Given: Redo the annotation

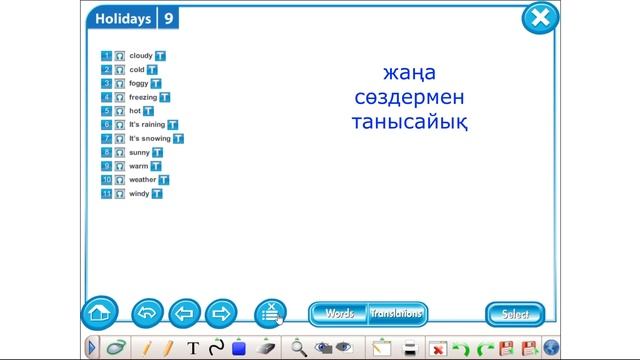Looking at the screenshot, I should (x=485, y=349).
